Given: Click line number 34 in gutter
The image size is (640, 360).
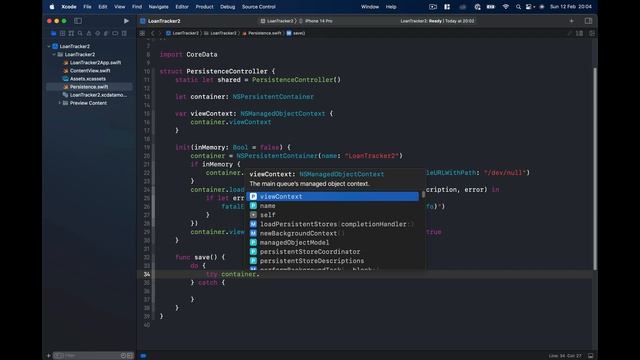Looking at the screenshot, I should click(147, 274).
